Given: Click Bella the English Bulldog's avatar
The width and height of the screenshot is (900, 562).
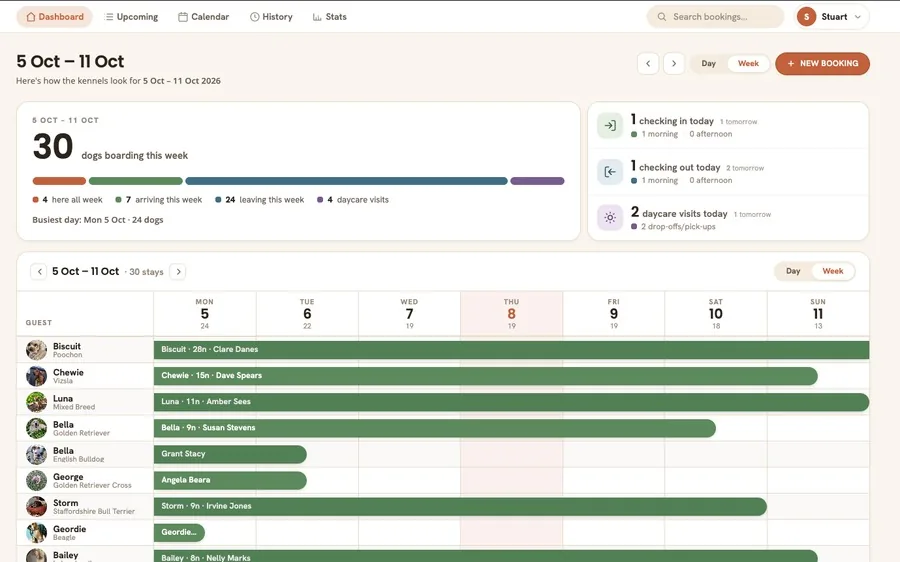Looking at the screenshot, I should pyautogui.click(x=36, y=454).
